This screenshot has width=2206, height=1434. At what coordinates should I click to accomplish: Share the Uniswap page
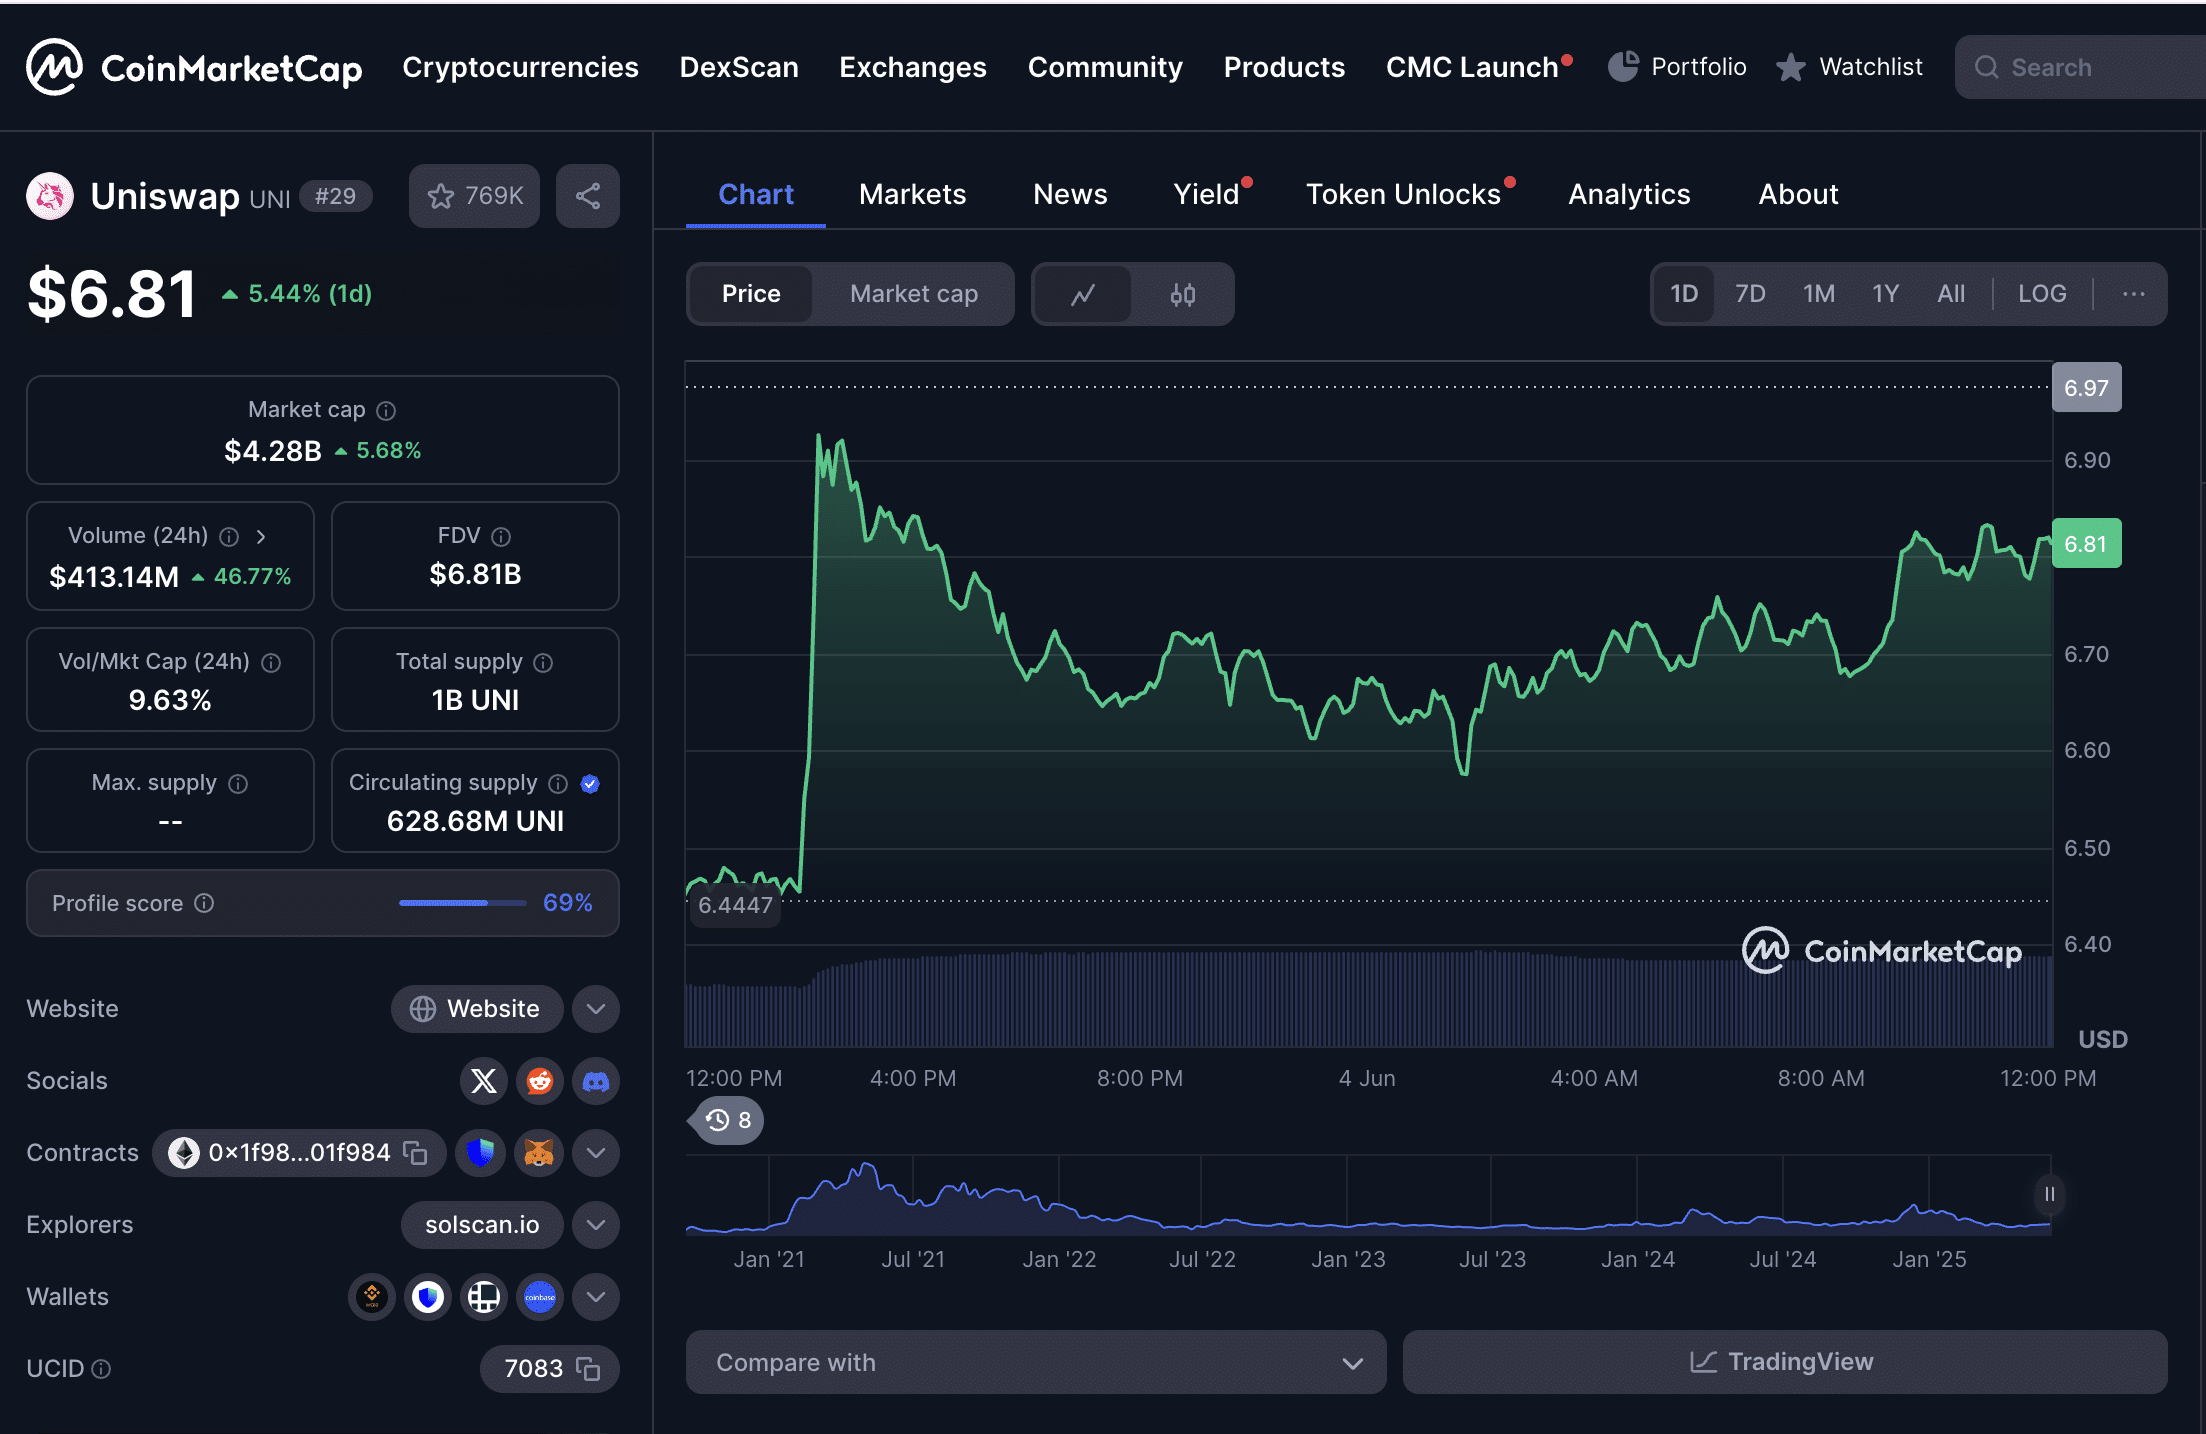pyautogui.click(x=588, y=196)
